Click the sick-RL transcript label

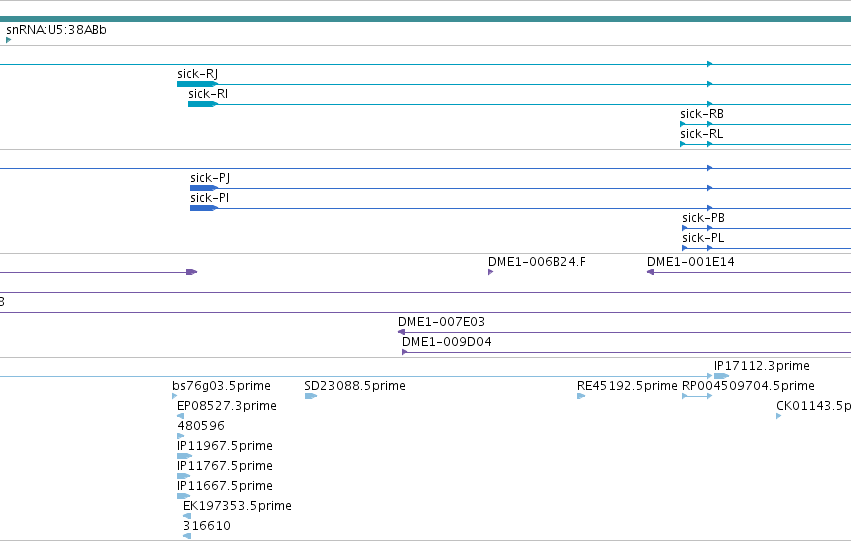702,134
